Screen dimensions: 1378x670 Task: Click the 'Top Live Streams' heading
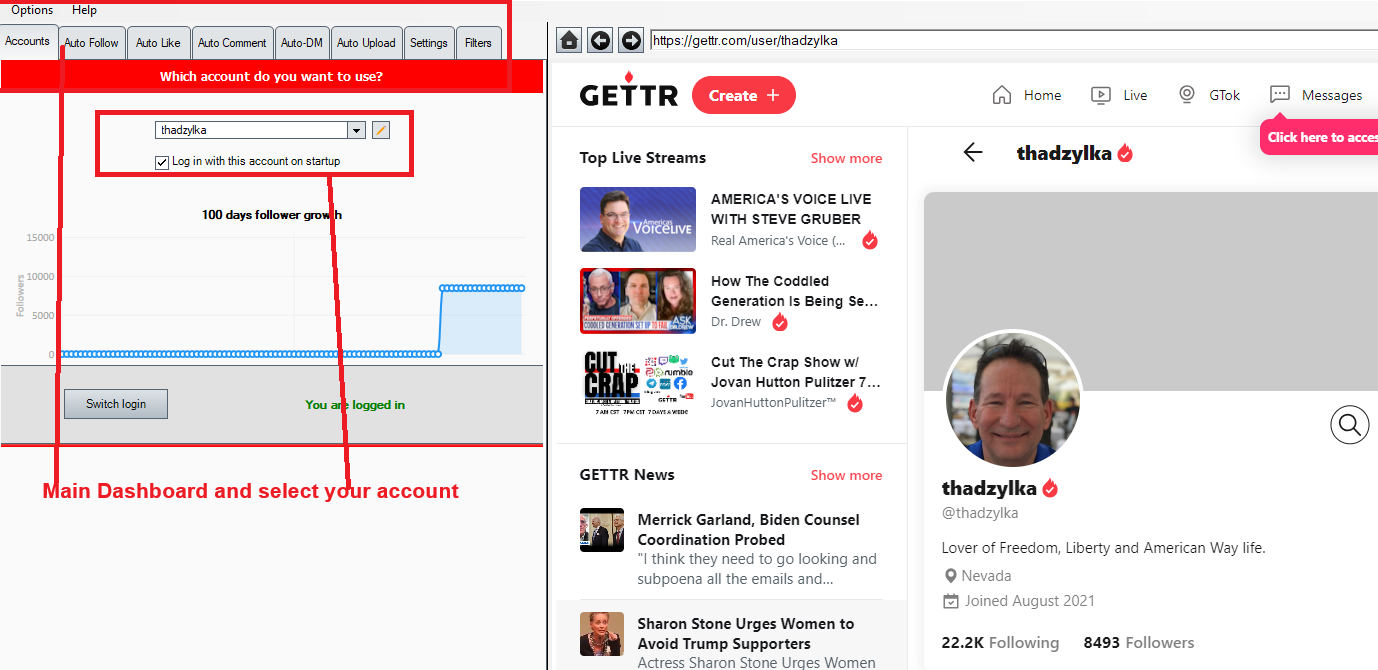[x=643, y=158]
